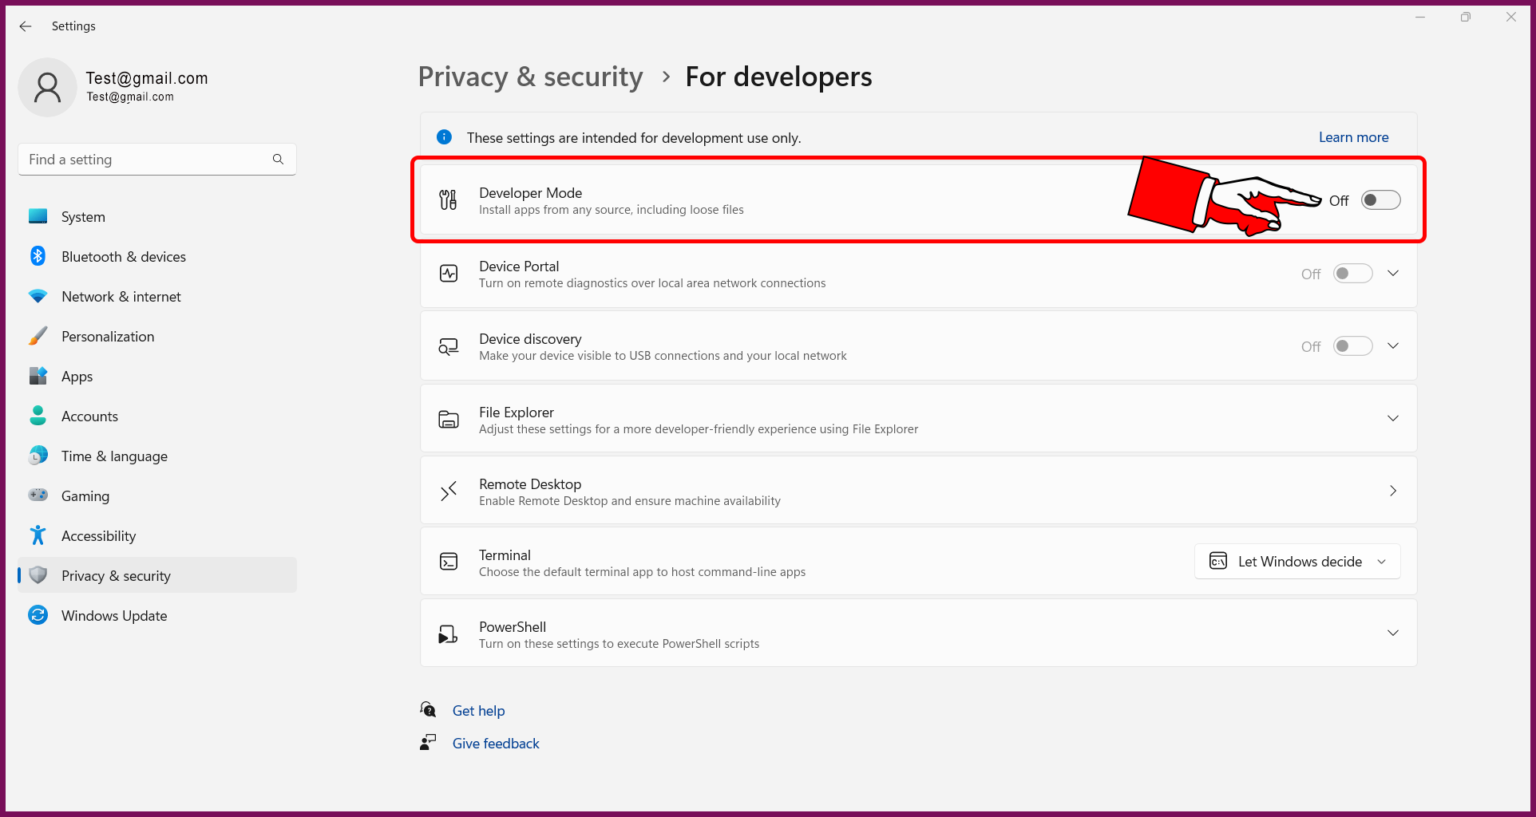Go to Privacy & security in the sidebar
Image resolution: width=1536 pixels, height=817 pixels.
(x=116, y=575)
